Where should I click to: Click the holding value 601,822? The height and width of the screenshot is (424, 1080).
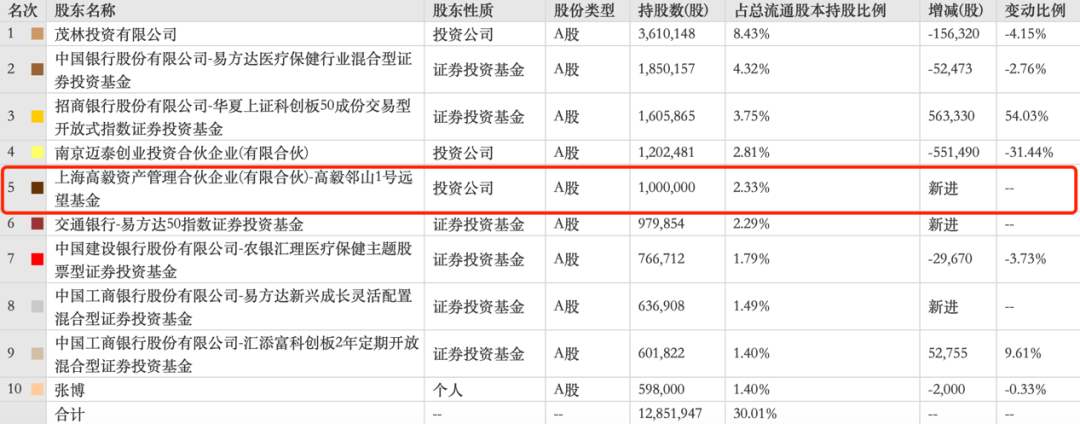pos(661,354)
